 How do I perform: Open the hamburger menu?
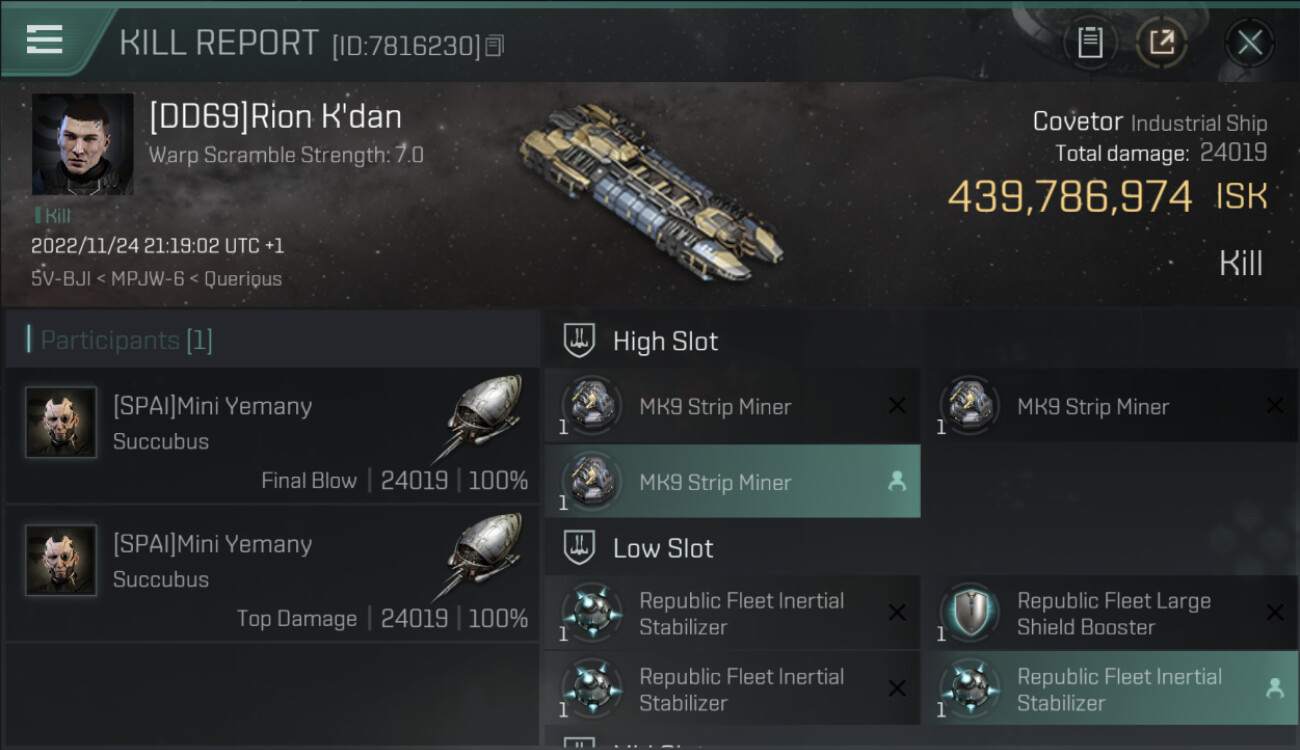tap(45, 40)
